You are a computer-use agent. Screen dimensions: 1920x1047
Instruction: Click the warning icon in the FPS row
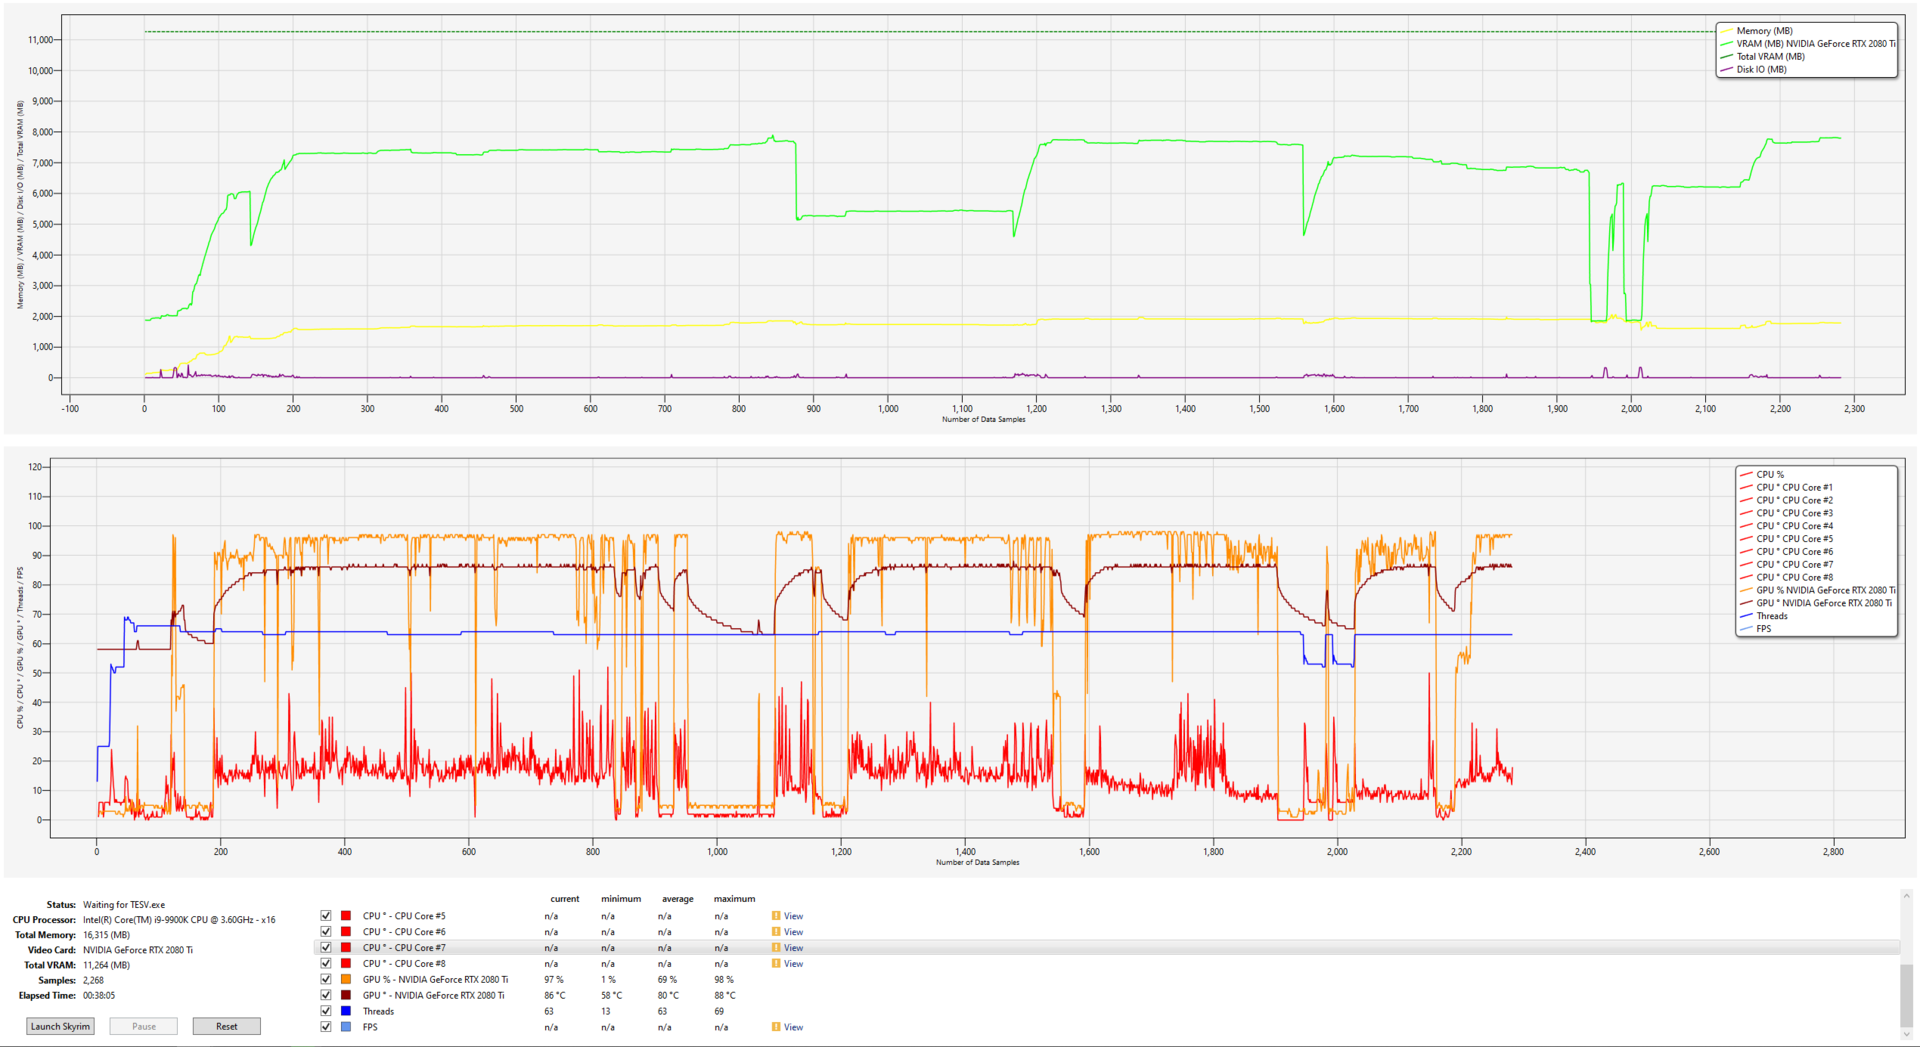pos(776,1027)
